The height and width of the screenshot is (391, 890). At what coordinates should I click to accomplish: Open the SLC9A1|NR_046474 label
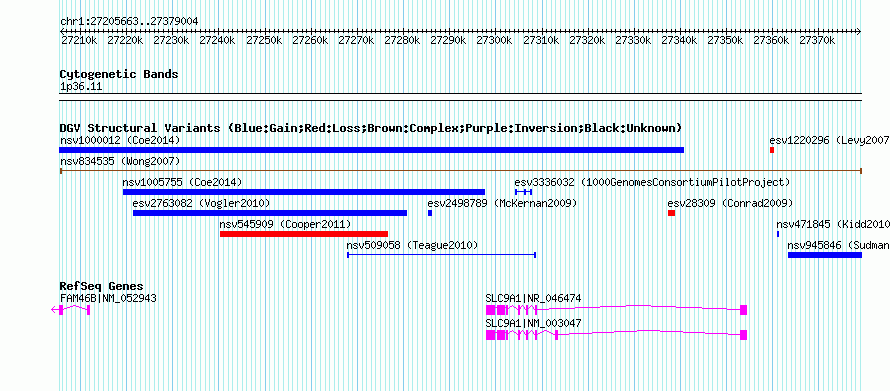point(534,298)
